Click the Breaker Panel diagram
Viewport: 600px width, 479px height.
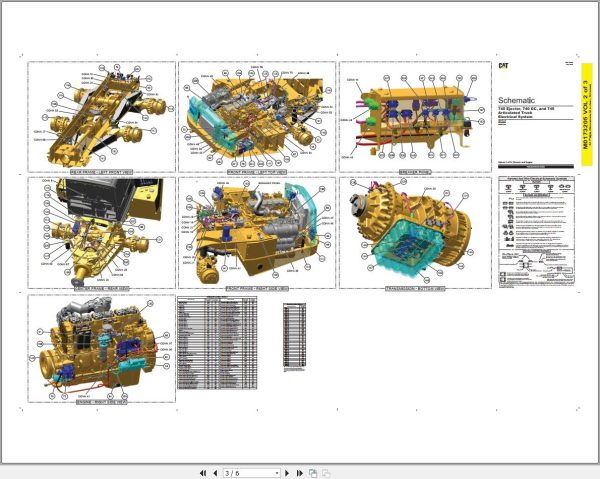[x=415, y=117]
